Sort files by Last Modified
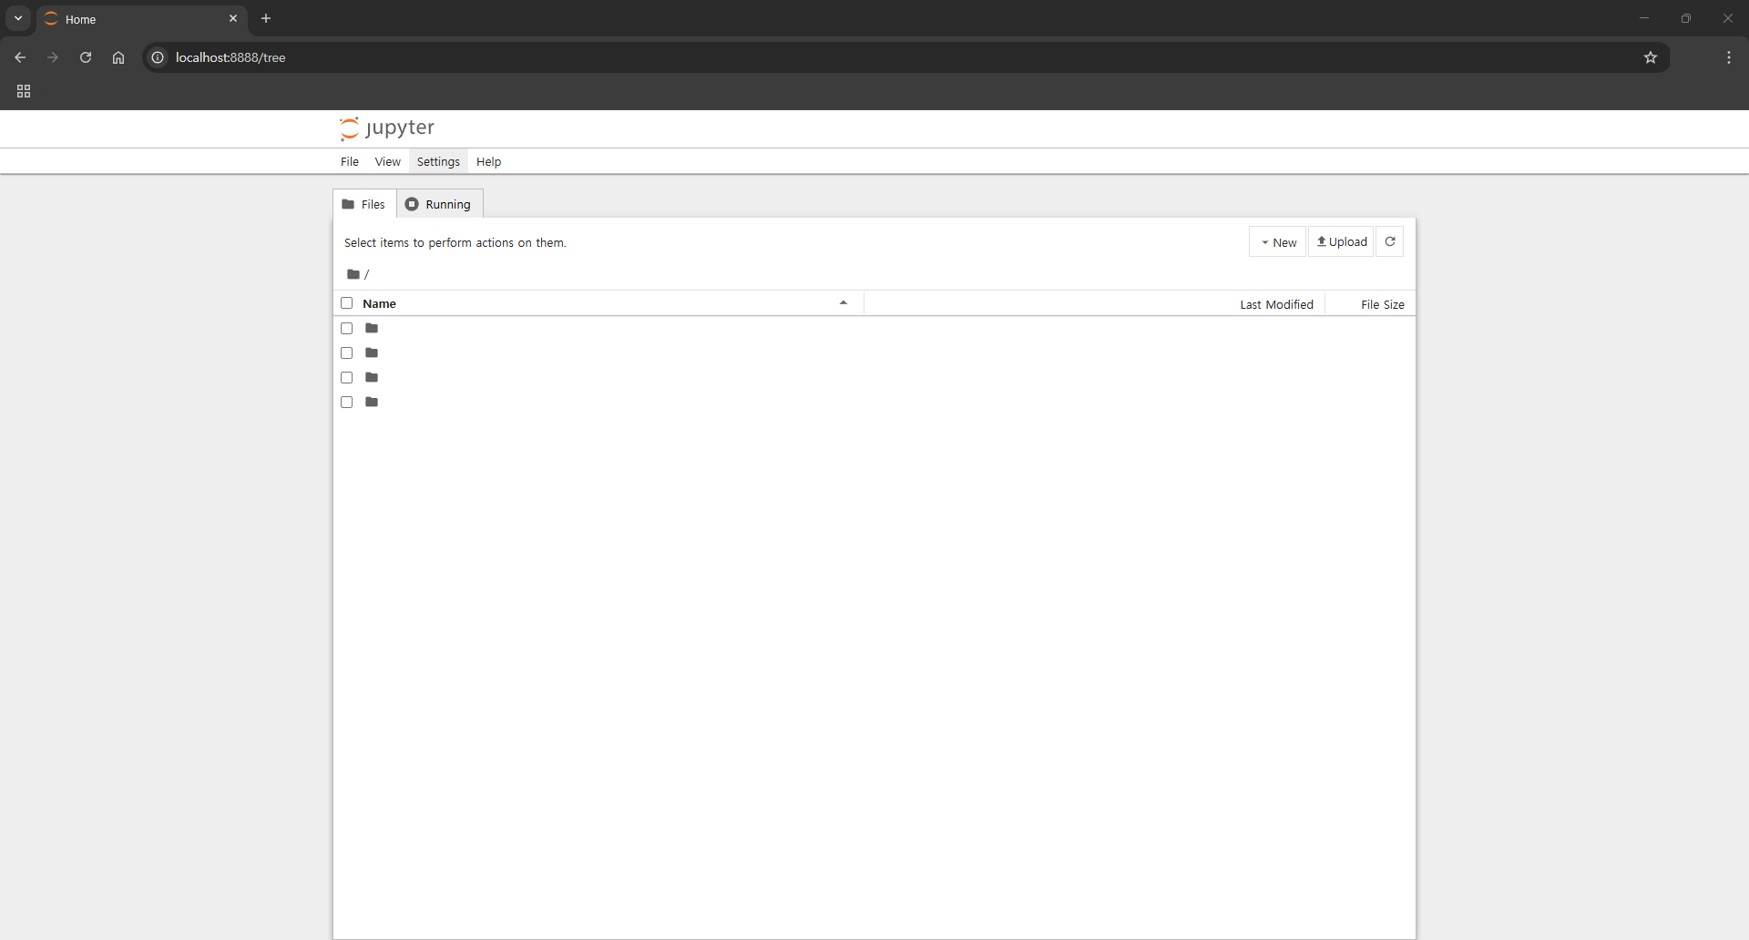Image resolution: width=1749 pixels, height=940 pixels. pyautogui.click(x=1276, y=304)
